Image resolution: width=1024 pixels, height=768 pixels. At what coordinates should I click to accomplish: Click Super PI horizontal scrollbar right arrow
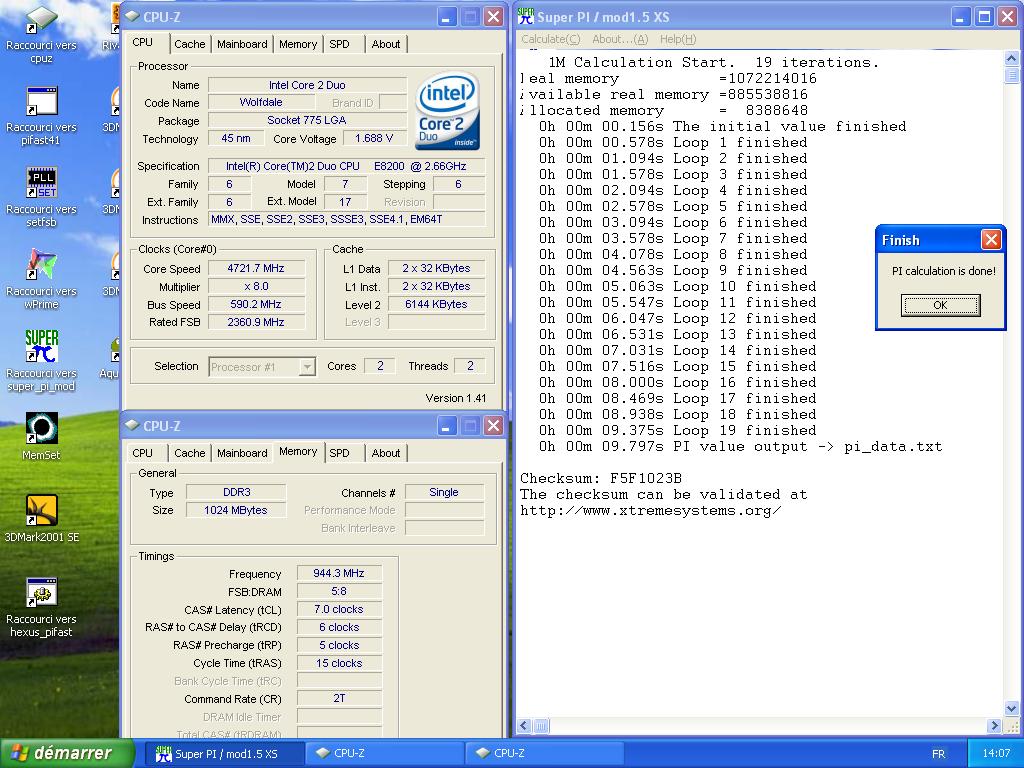point(994,726)
